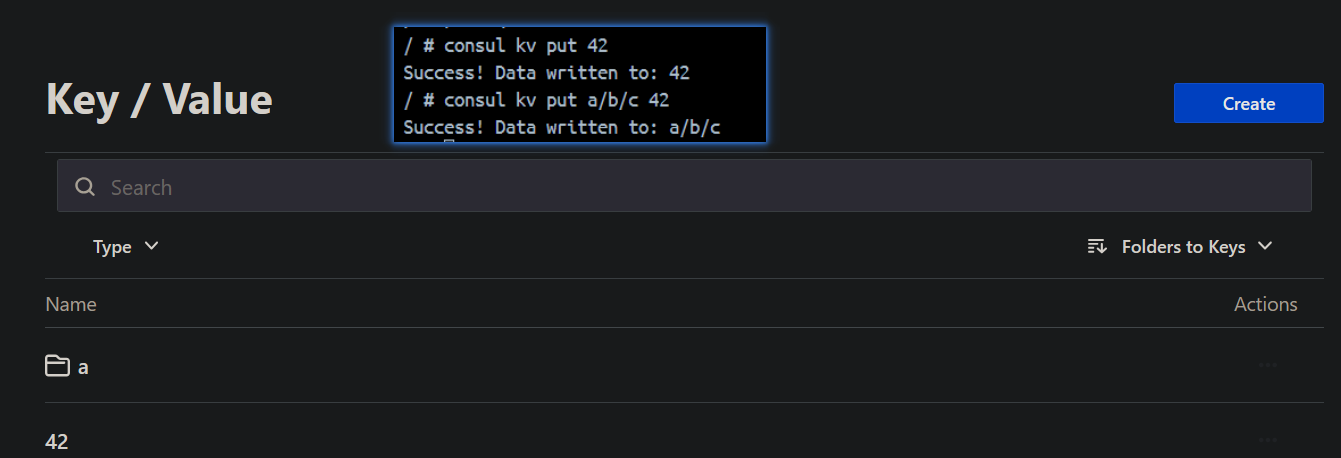Click the magnifying glass search icon

pyautogui.click(x=85, y=187)
